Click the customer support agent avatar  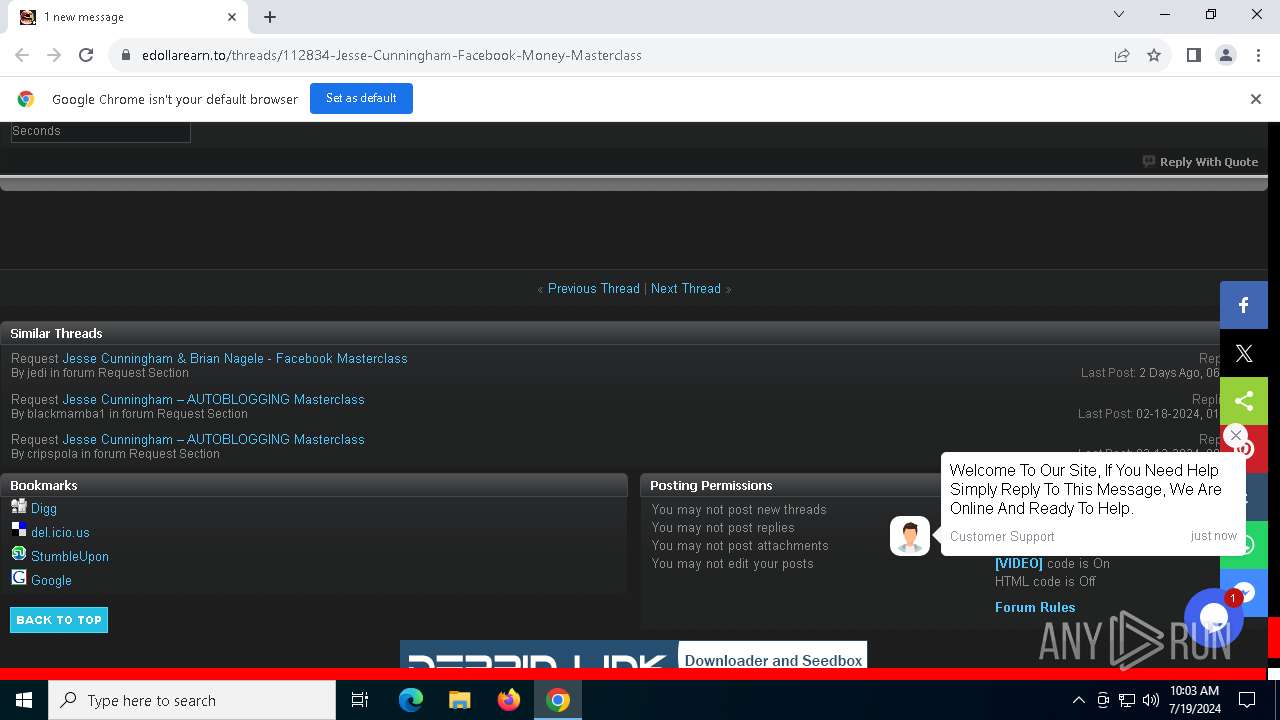910,536
